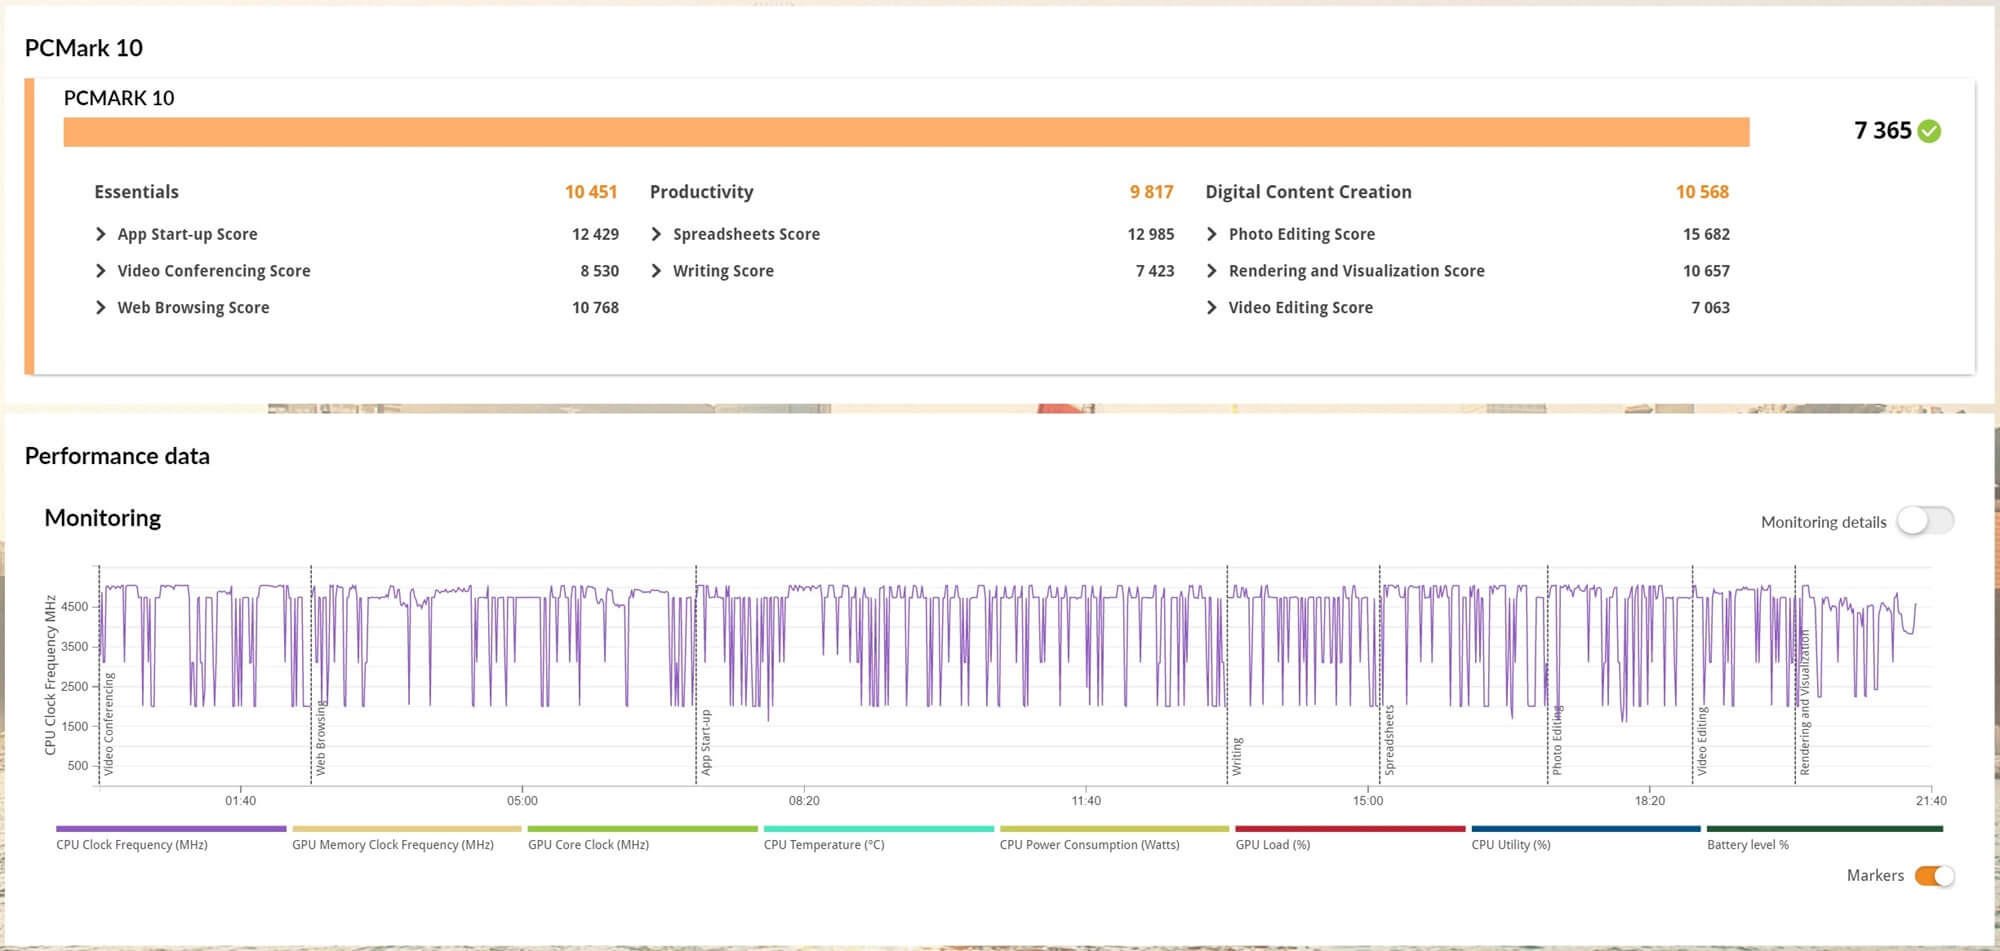Click Digital Content Creation score 10 568

(1702, 192)
